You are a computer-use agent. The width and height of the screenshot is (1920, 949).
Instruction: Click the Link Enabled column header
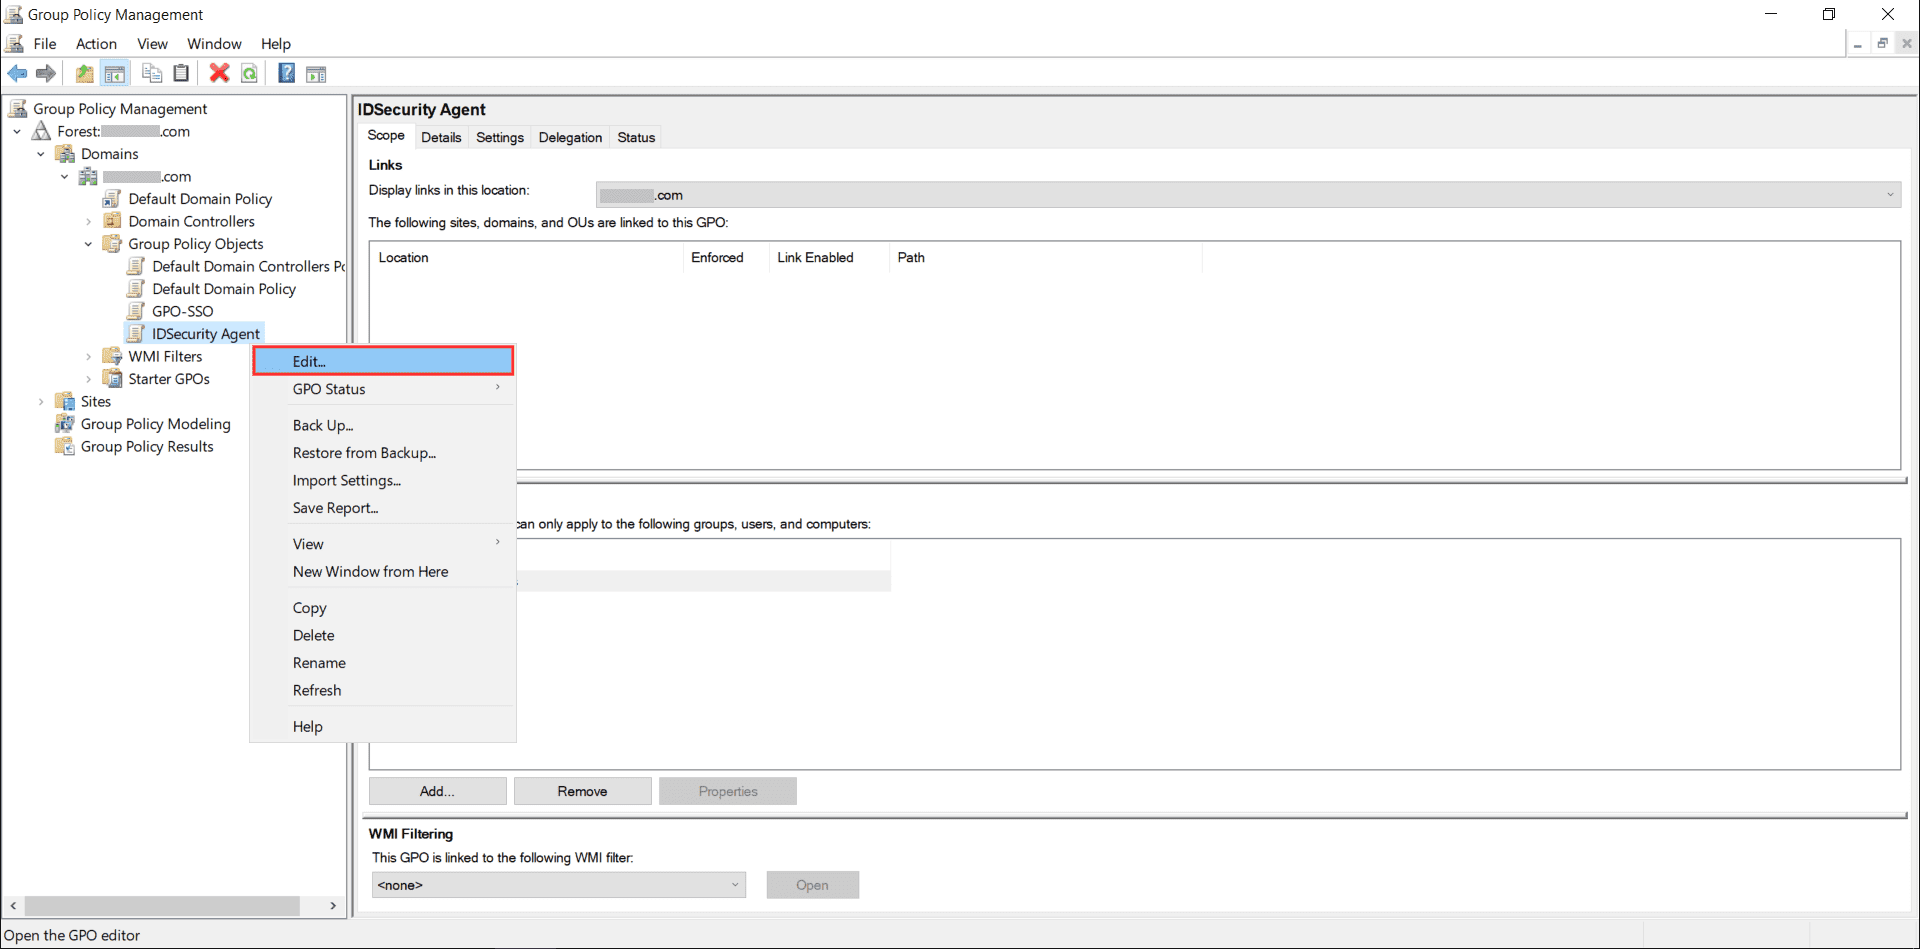pos(829,257)
